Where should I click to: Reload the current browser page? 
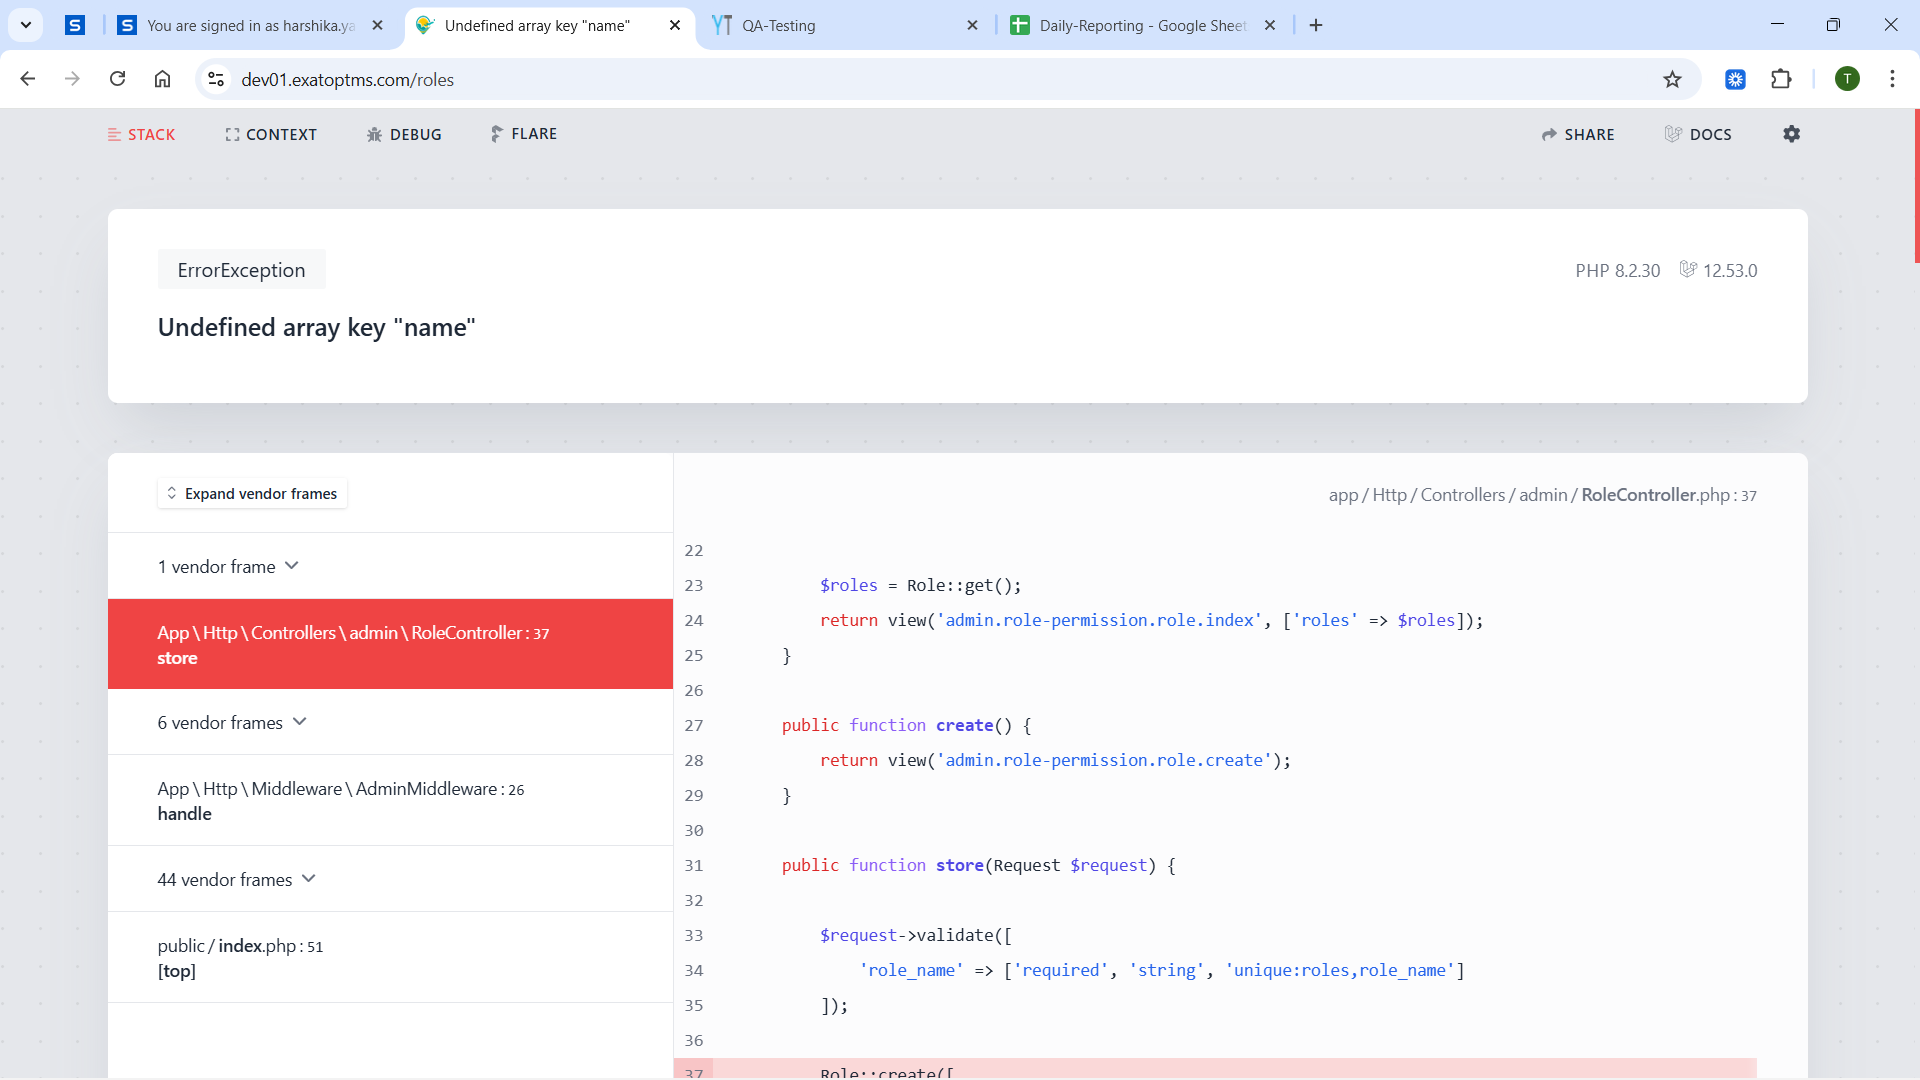click(117, 79)
